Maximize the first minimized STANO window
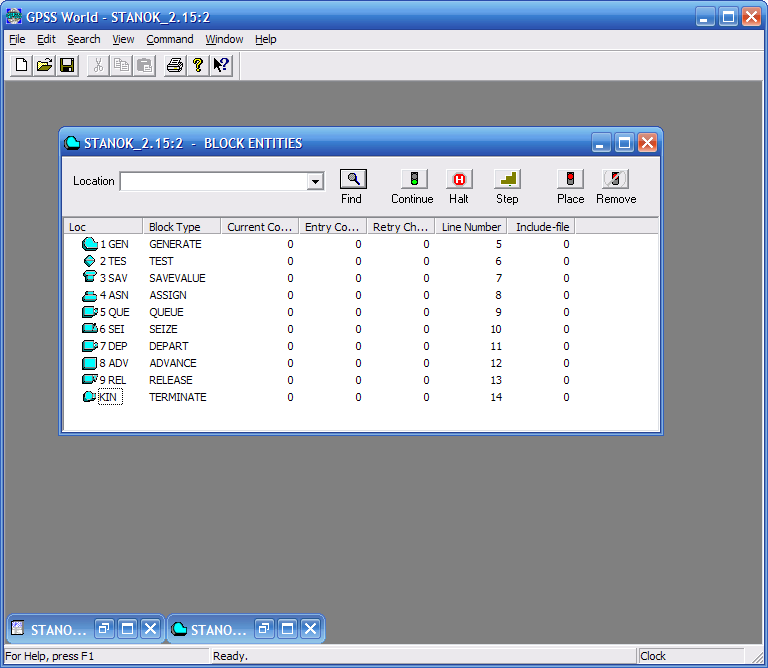 coord(127,628)
